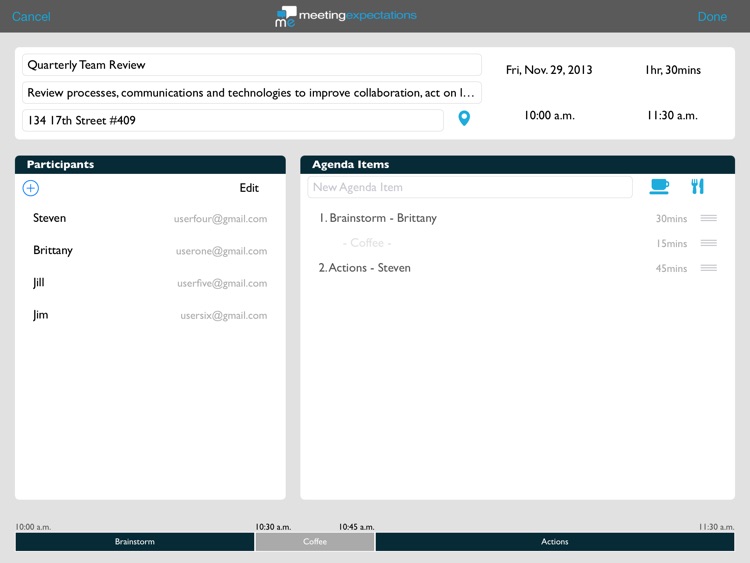Change the end time 11:30 a.m.
750x563 pixels.
(673, 115)
